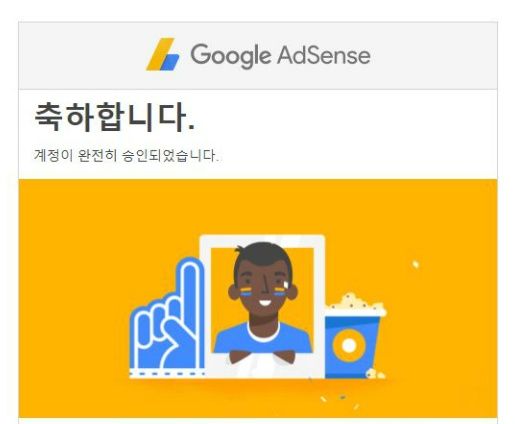Screen dimensions: 515x424
Task: Click the dashed line under the foam finger
Action: click(x=167, y=373)
